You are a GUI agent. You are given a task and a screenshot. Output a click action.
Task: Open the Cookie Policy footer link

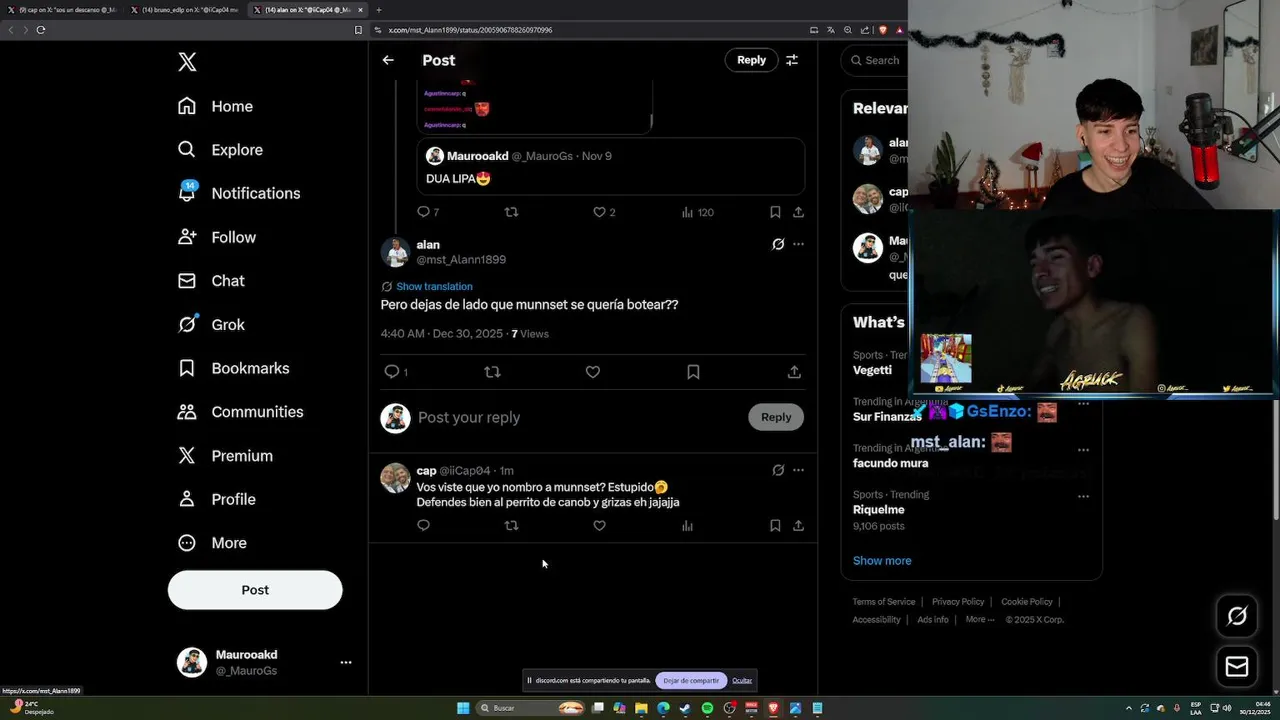[1027, 602]
